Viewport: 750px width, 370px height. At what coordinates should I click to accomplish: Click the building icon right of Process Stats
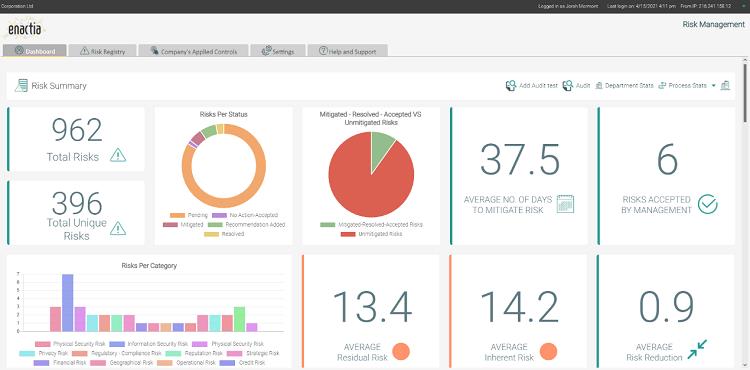click(x=725, y=86)
